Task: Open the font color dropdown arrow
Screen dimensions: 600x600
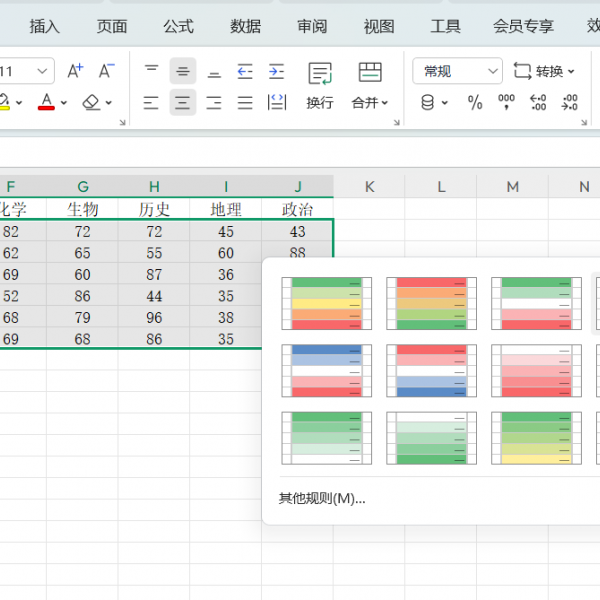Action: (x=64, y=102)
